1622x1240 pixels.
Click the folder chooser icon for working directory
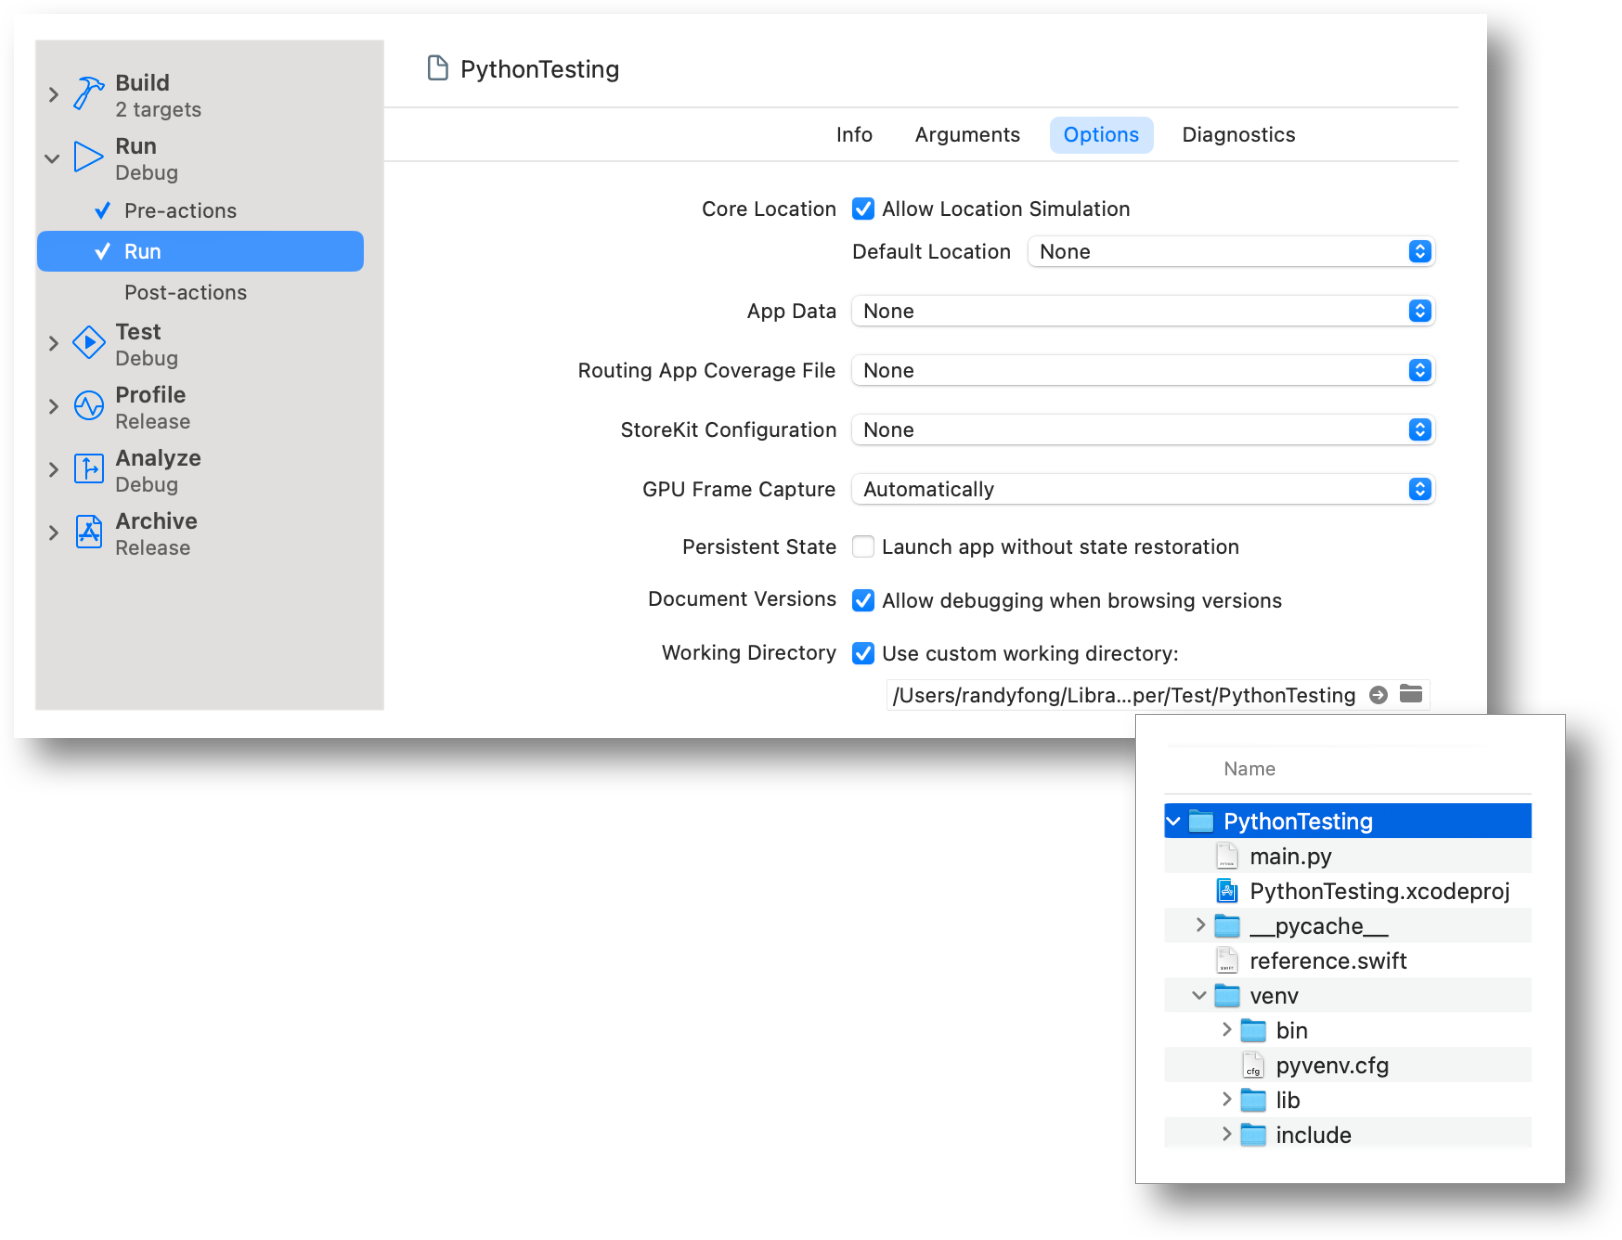pyautogui.click(x=1411, y=694)
